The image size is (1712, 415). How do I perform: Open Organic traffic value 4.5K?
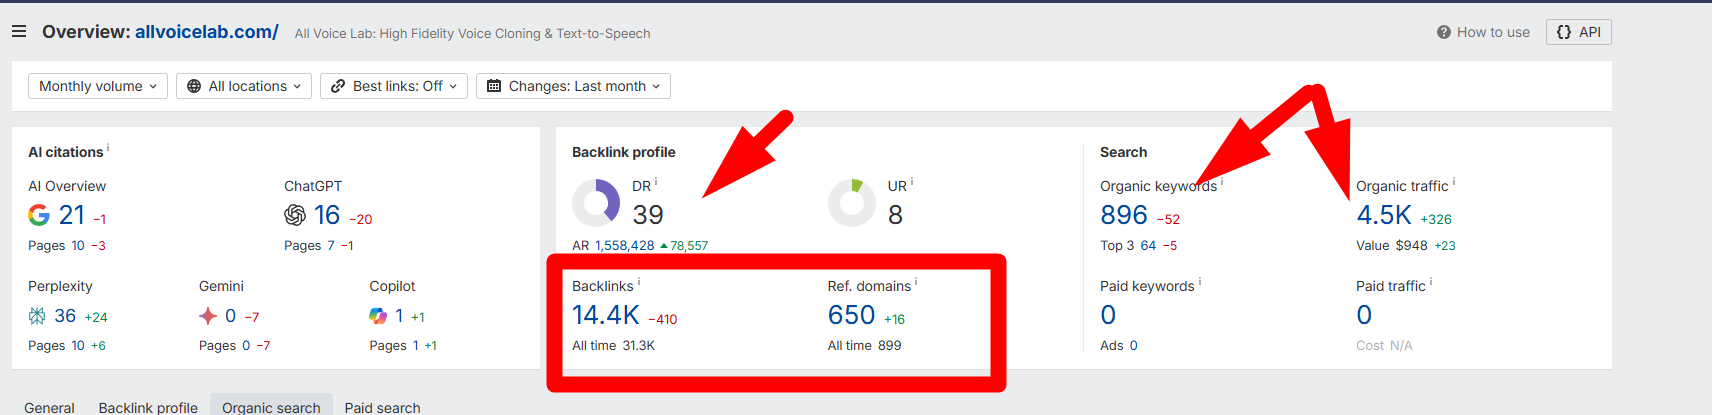coord(1384,215)
